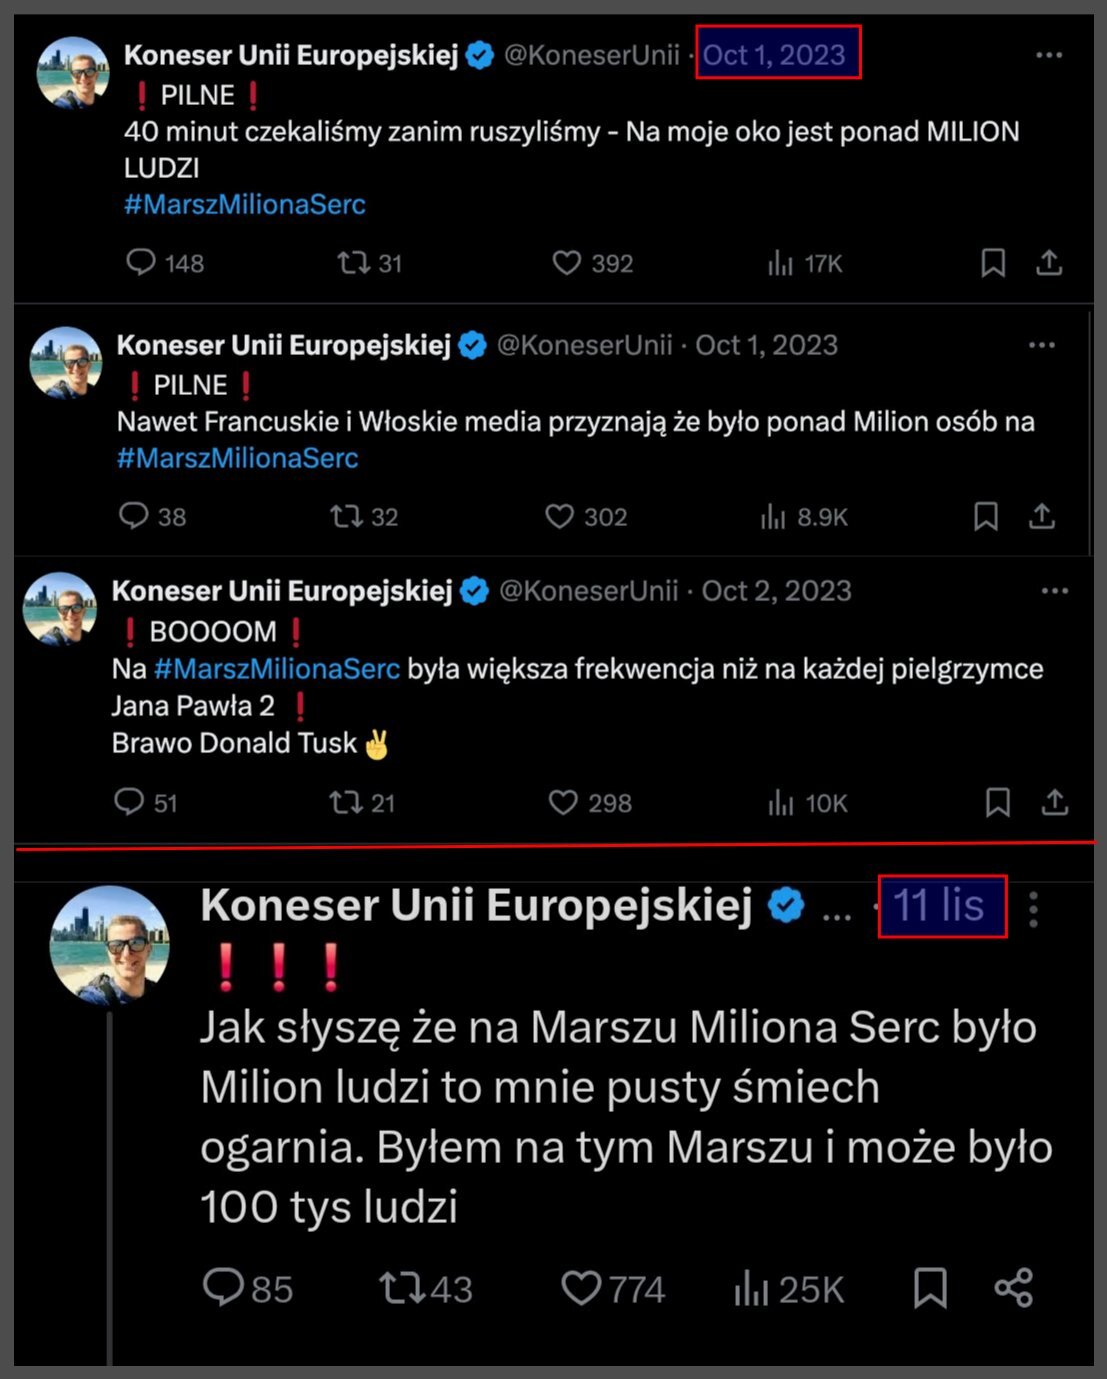This screenshot has height=1379, width=1107.
Task: Open more options on first tweet
Action: (x=1048, y=55)
